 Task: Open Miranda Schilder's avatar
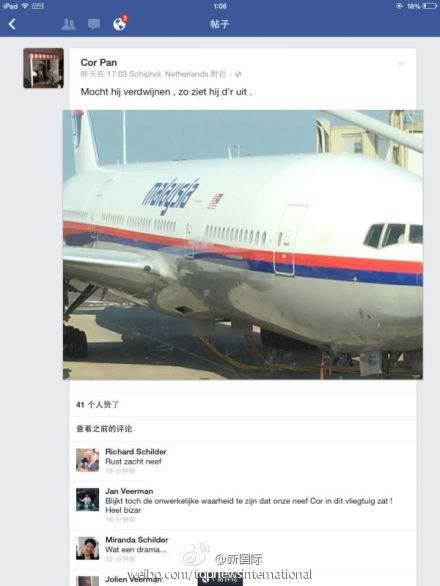(87, 548)
